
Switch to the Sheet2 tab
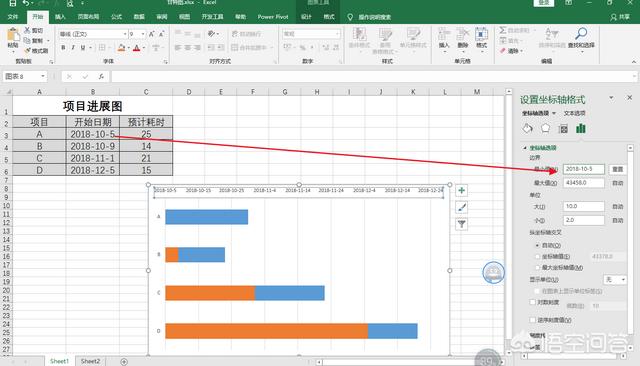point(90,361)
